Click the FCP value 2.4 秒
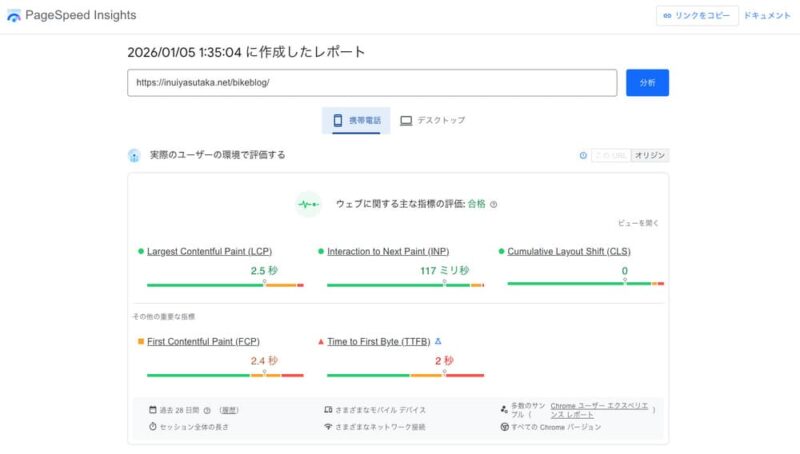 click(x=264, y=361)
